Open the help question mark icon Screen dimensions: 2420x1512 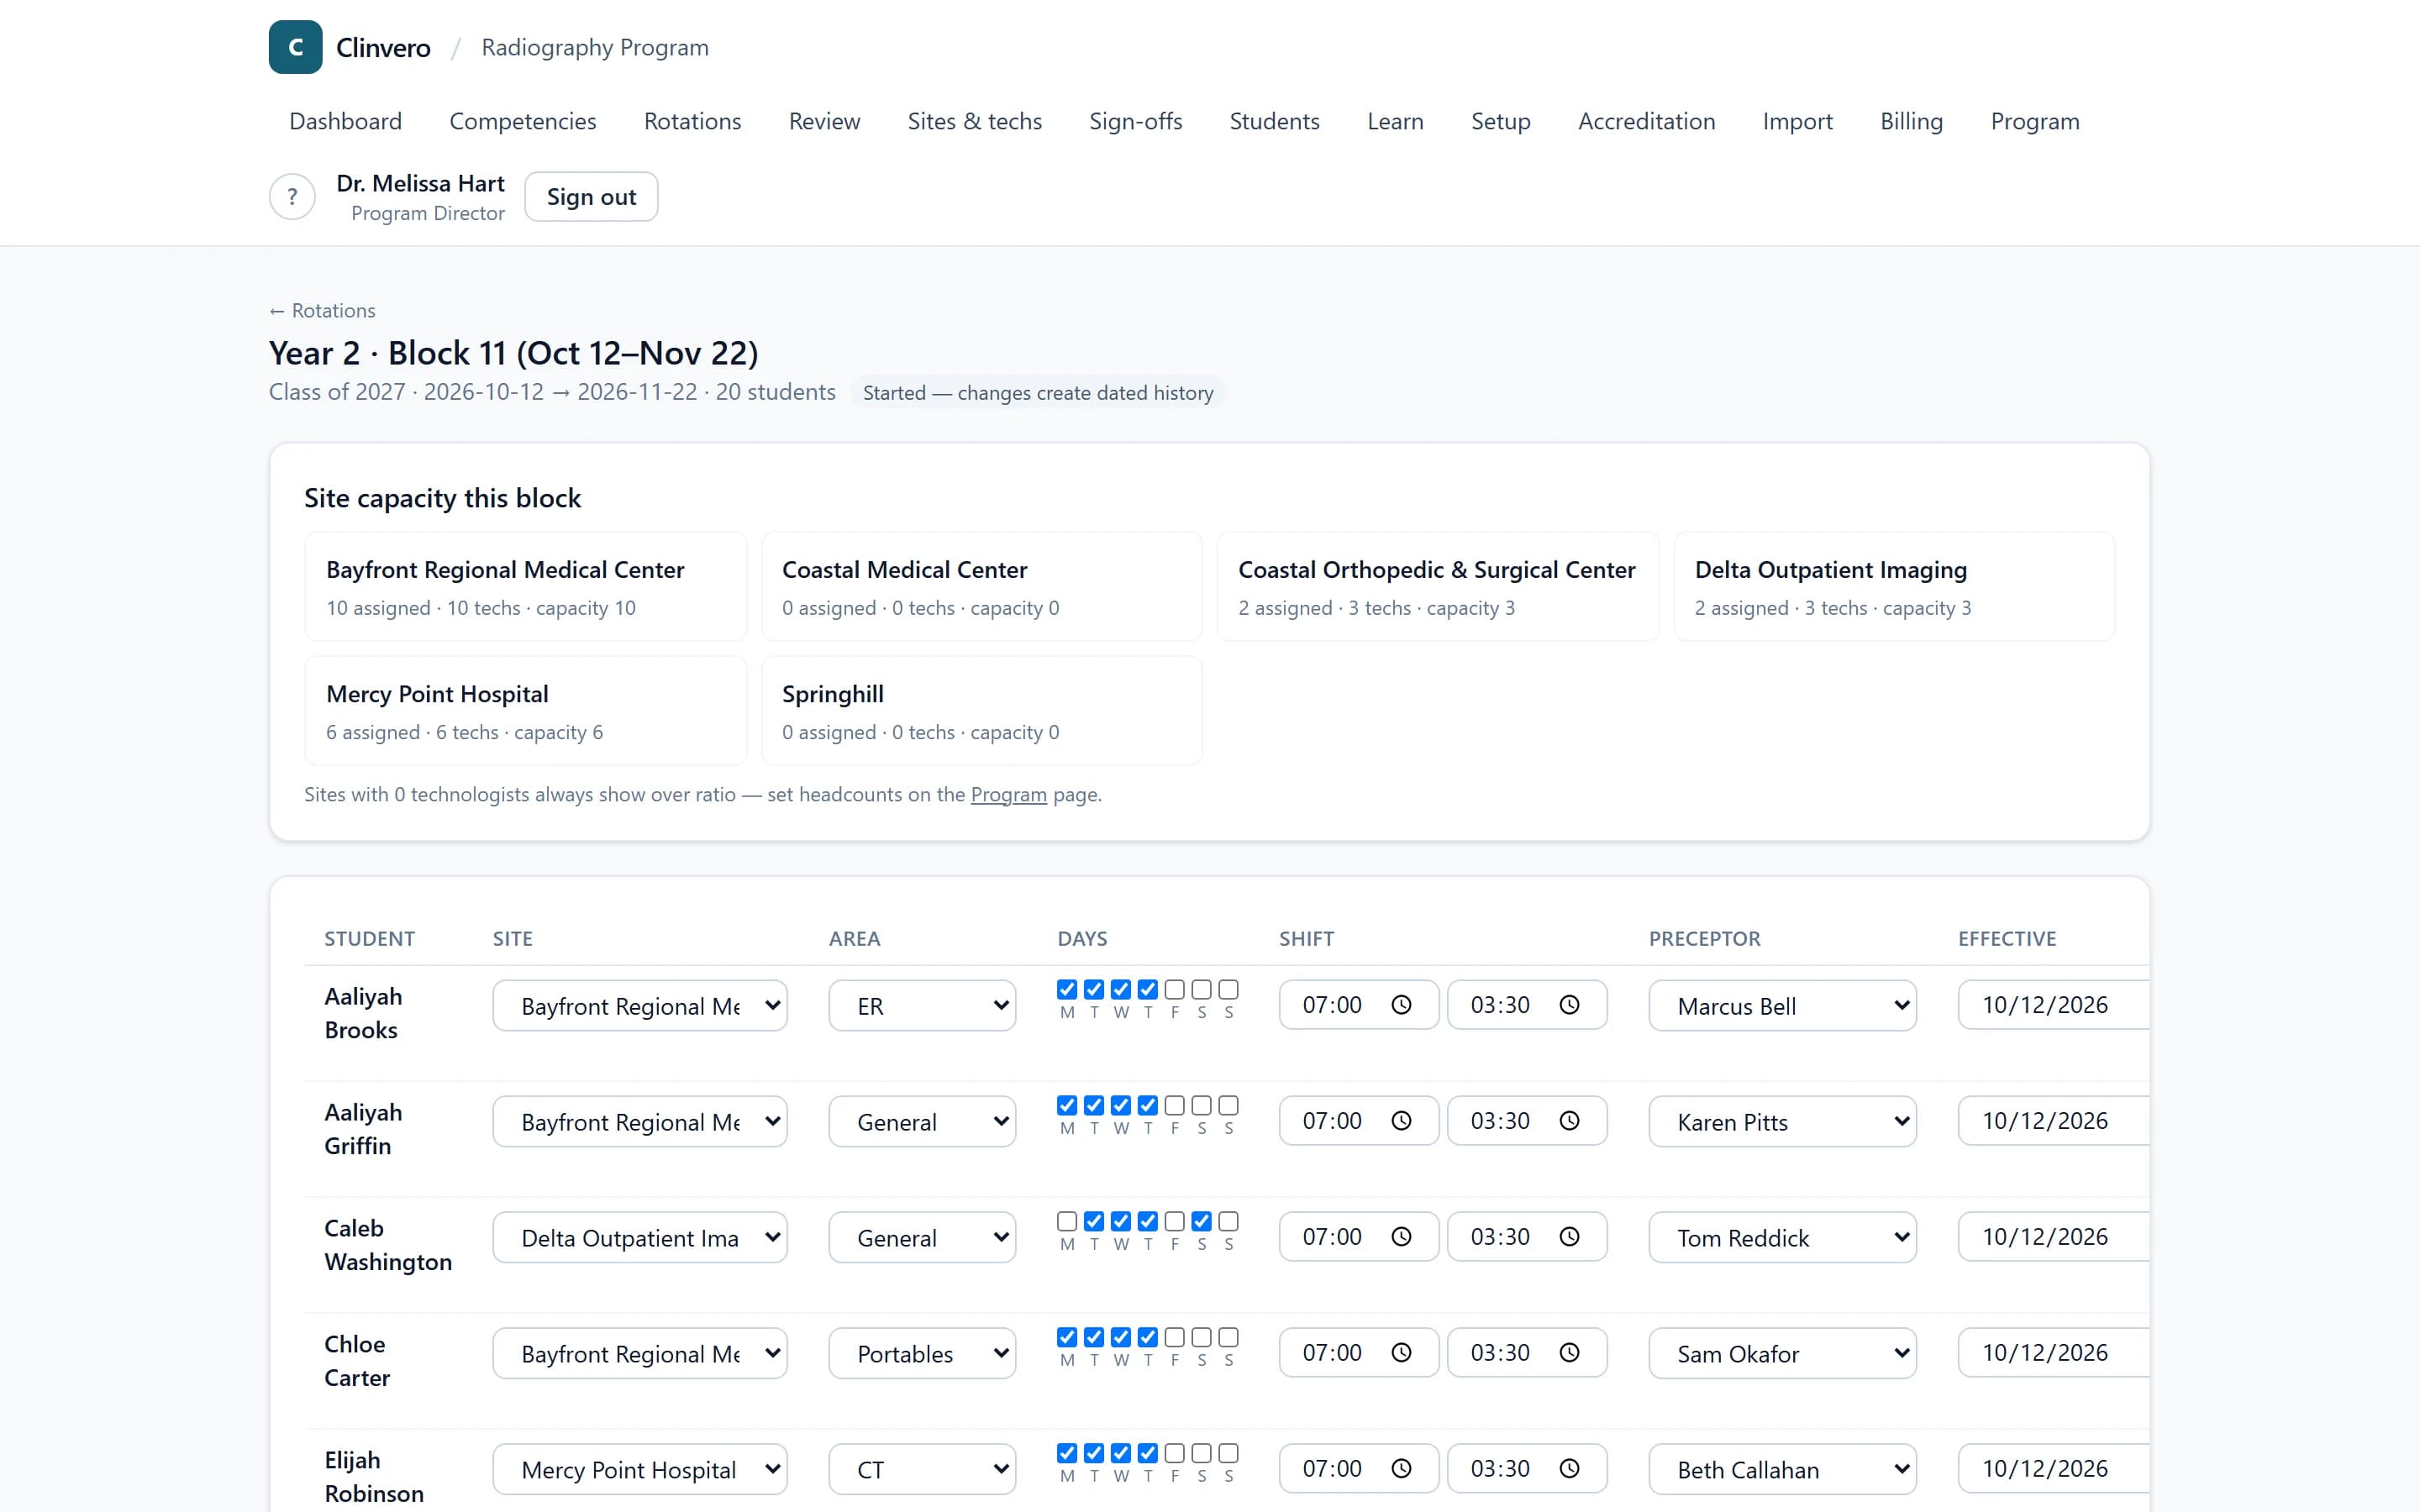[x=292, y=197]
